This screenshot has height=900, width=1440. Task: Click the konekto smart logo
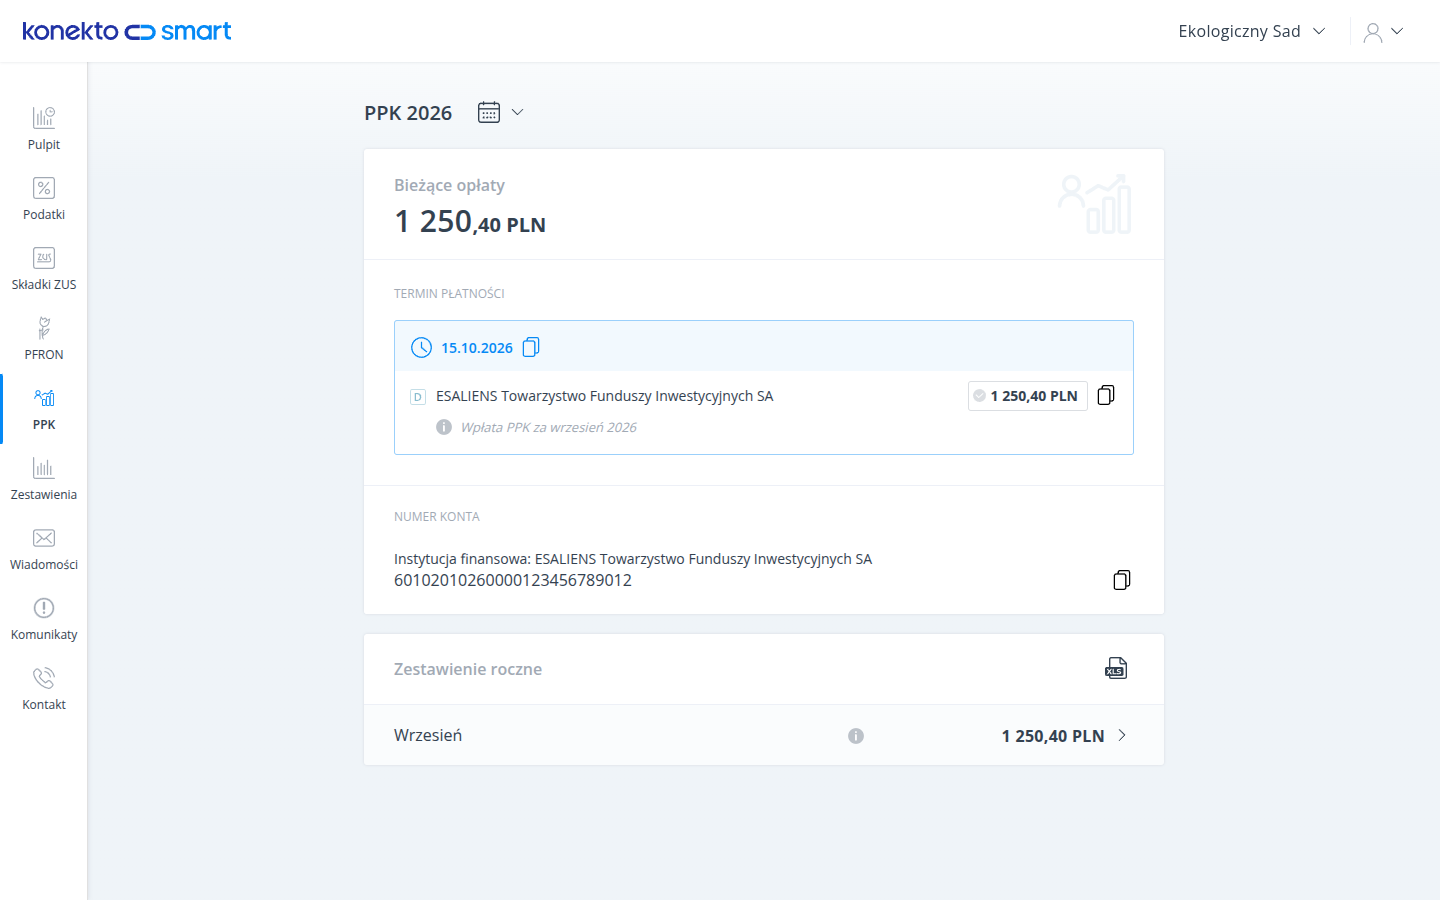[x=127, y=31]
